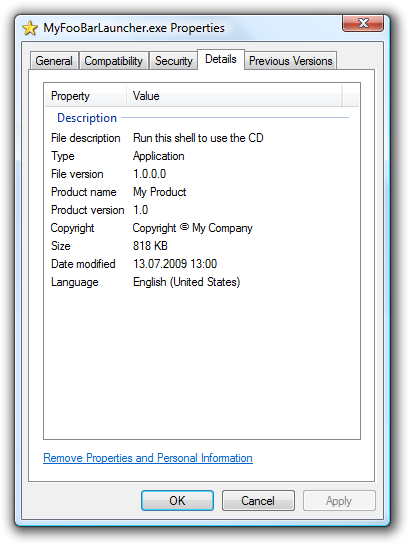Open the Previous Versions tab
409x545 pixels.
[291, 61]
